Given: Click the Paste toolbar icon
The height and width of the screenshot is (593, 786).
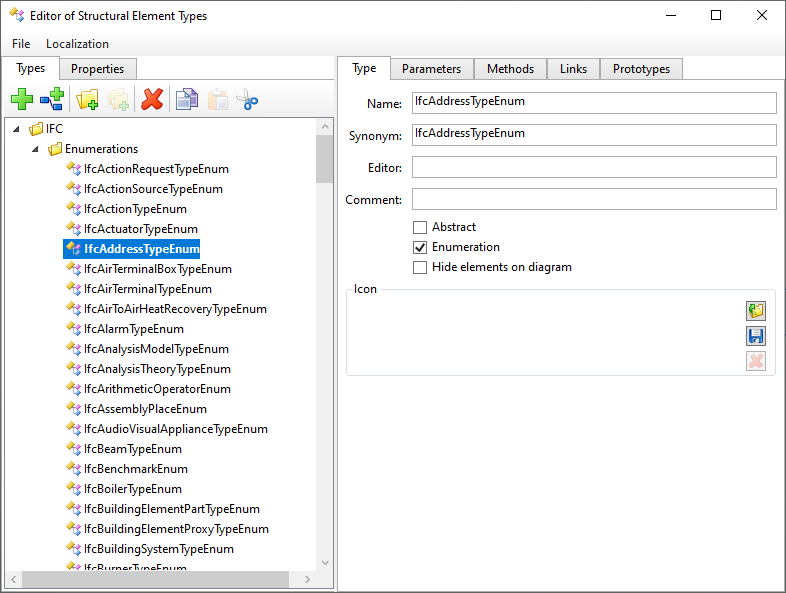Looking at the screenshot, I should (218, 99).
